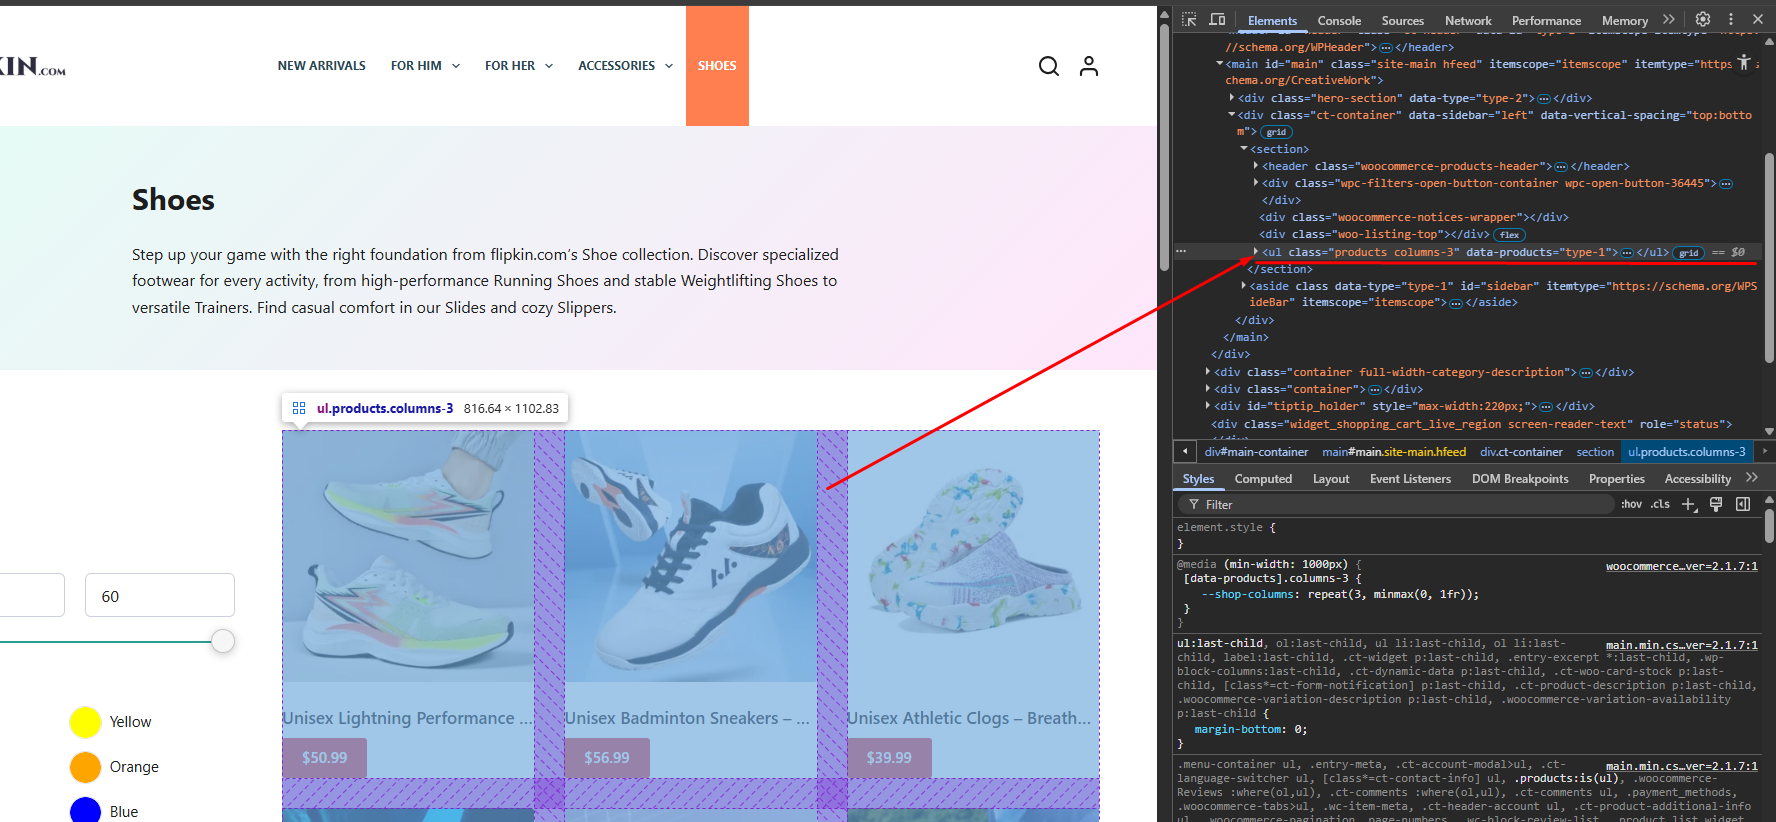Open the Computed styles tab
This screenshot has width=1776, height=822.
(1263, 479)
